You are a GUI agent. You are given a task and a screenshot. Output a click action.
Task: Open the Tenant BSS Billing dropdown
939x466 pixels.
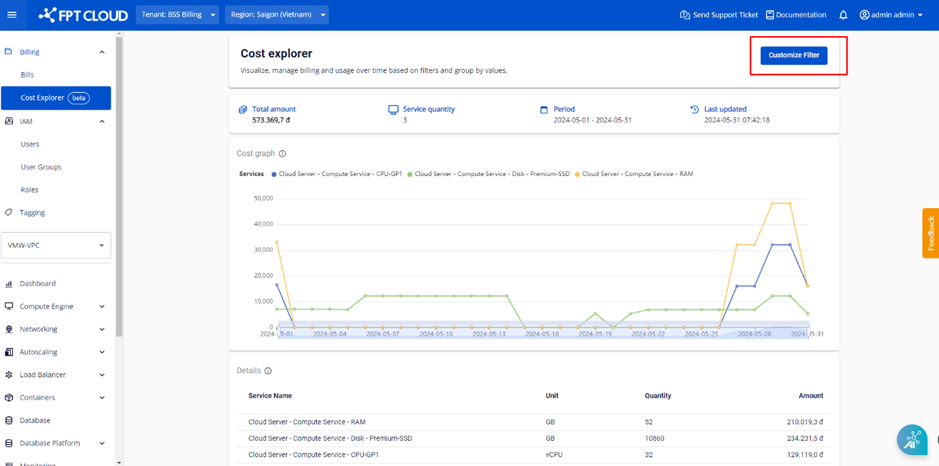pos(176,15)
